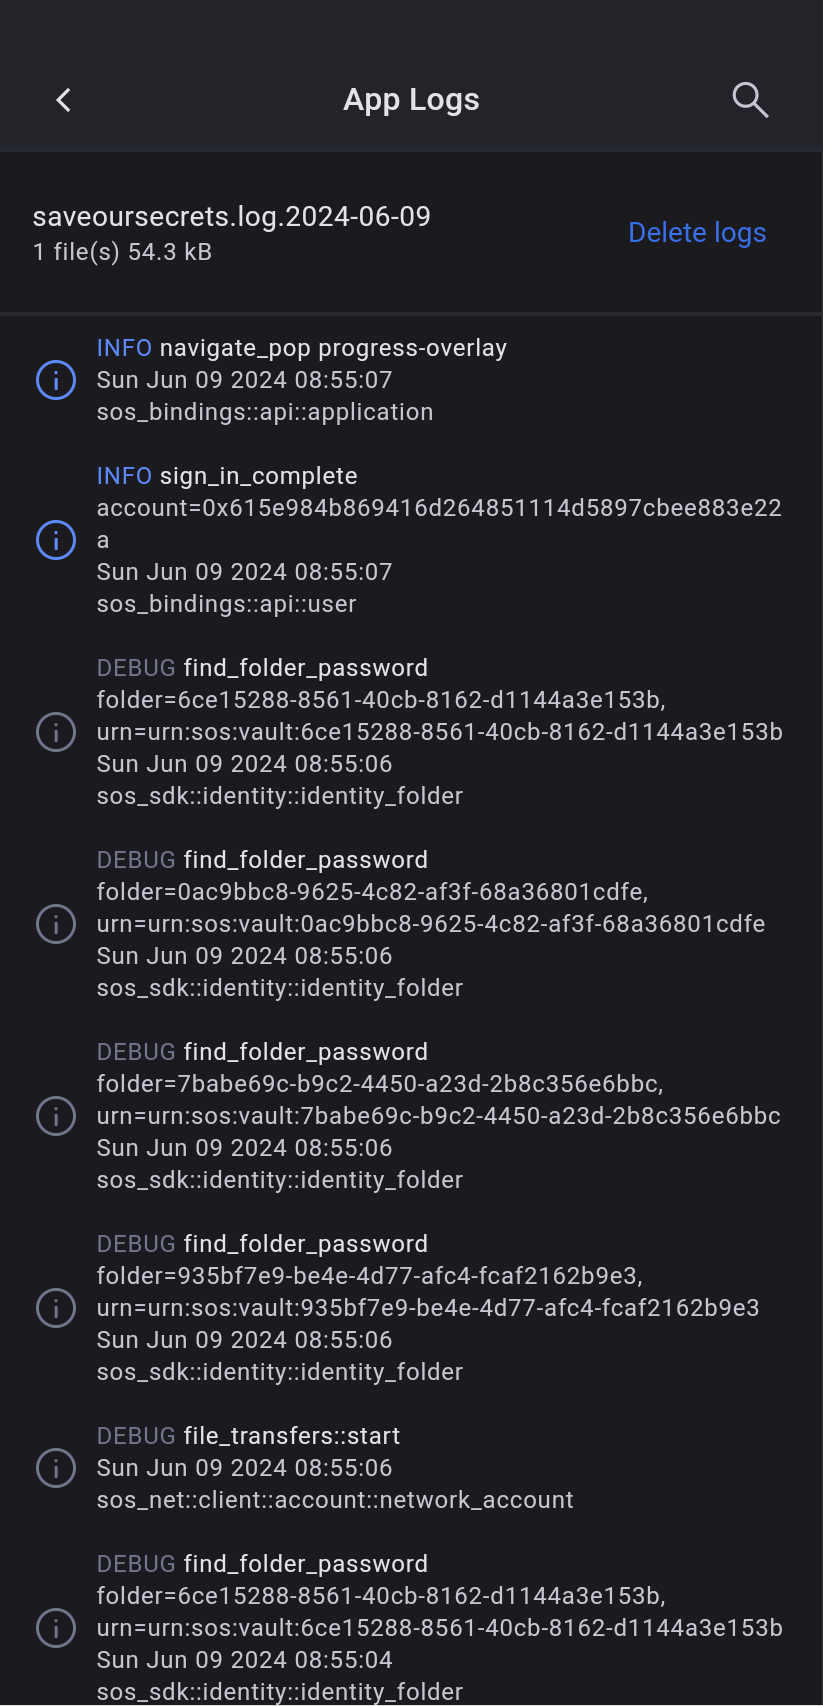
Task: Select the saveoursecrets.log.2024-06-09 file name
Action: tap(231, 217)
